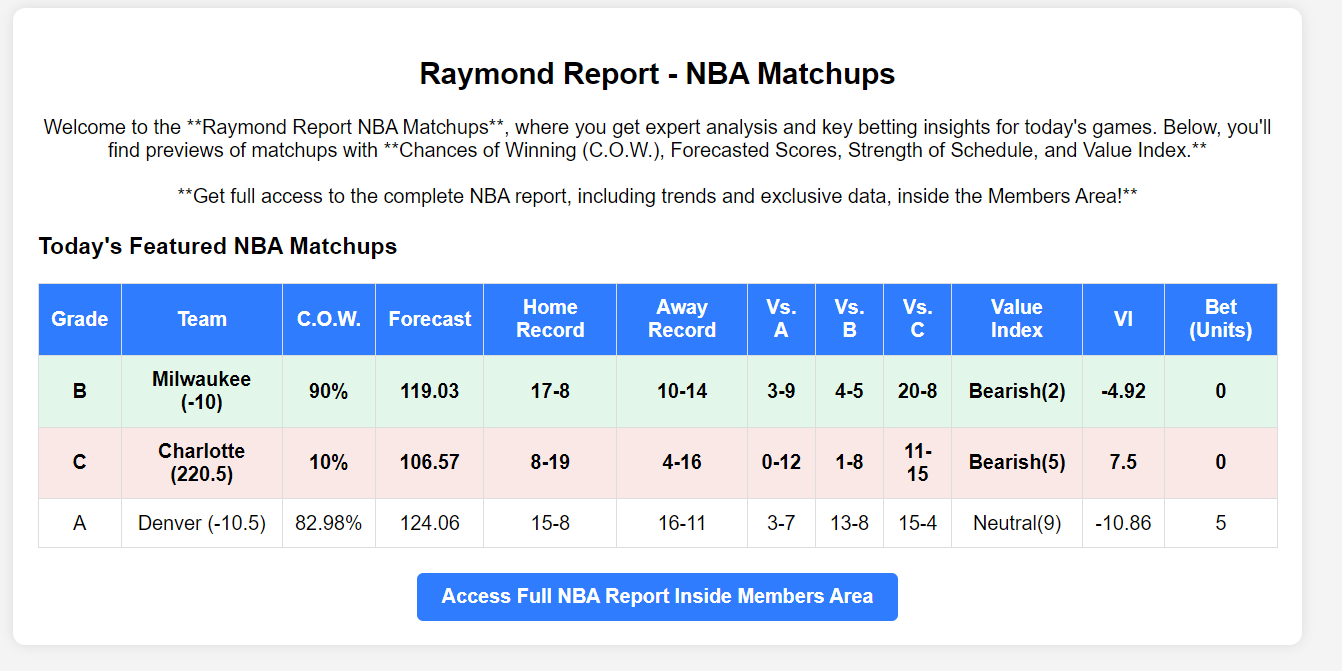Viewport: 1342px width, 671px height.
Task: Click grade C in Charlotte row
Action: coord(80,463)
